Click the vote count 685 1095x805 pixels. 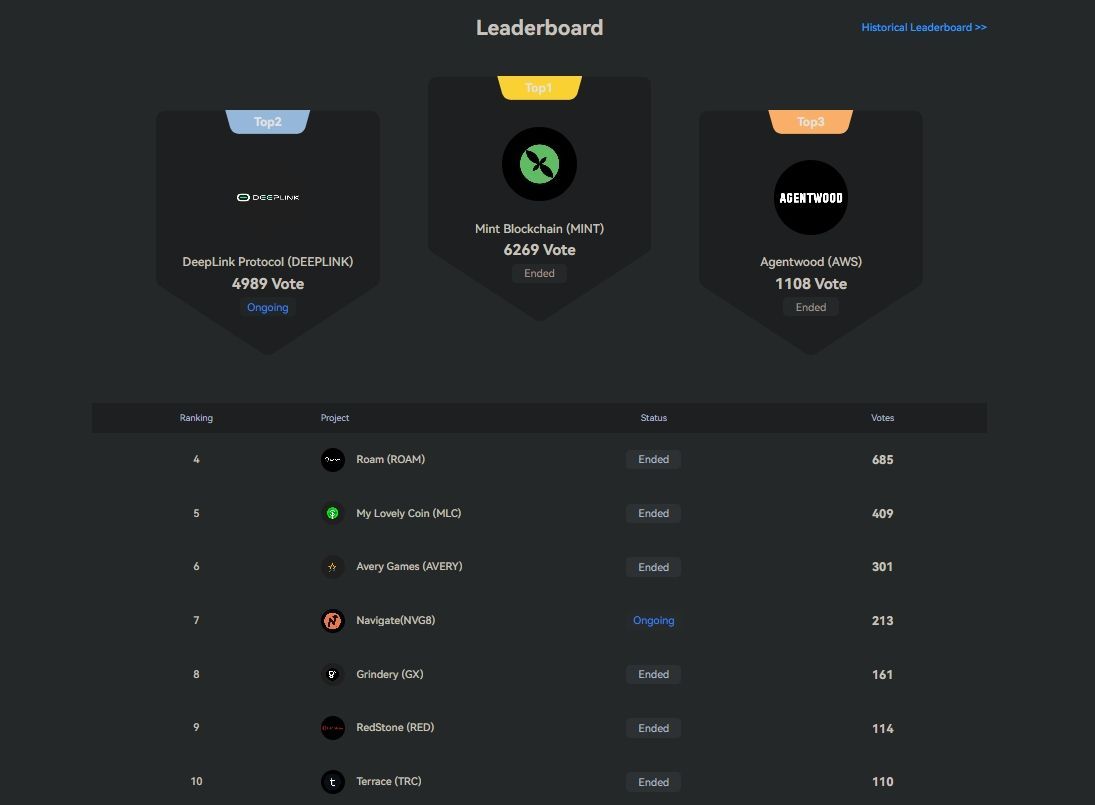click(883, 459)
